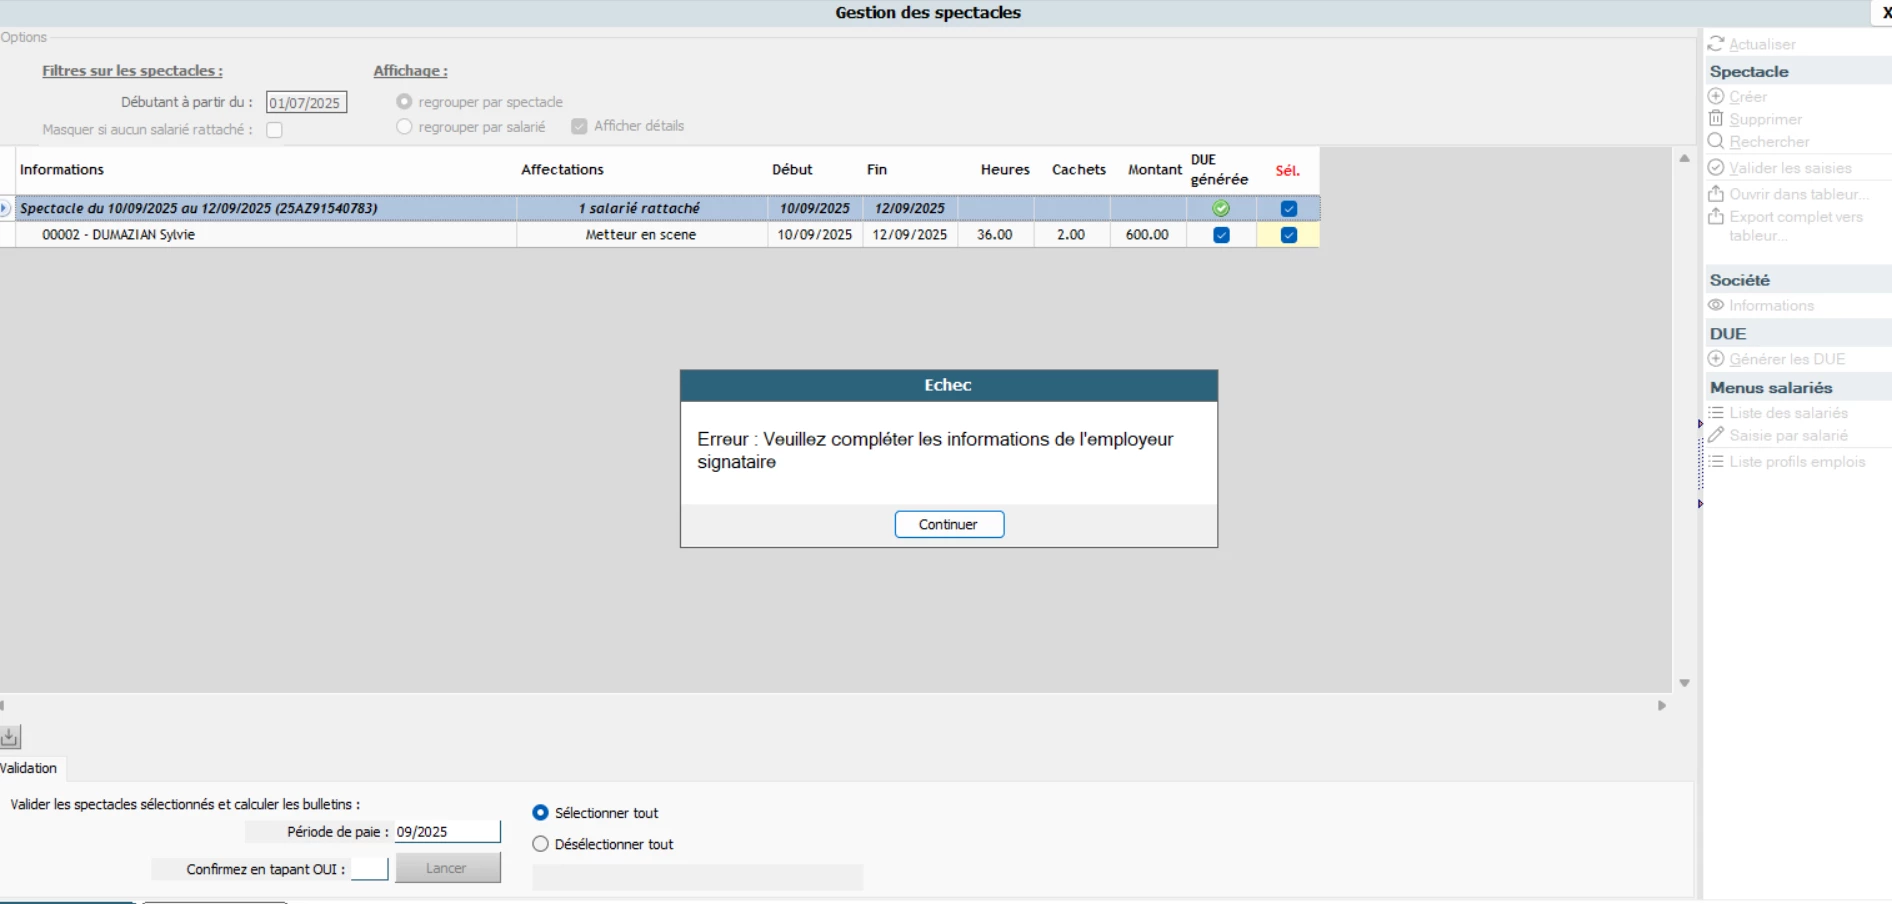Screen dimensions: 1892x904
Task: Select regrouper par salarié option
Action: coord(404,127)
